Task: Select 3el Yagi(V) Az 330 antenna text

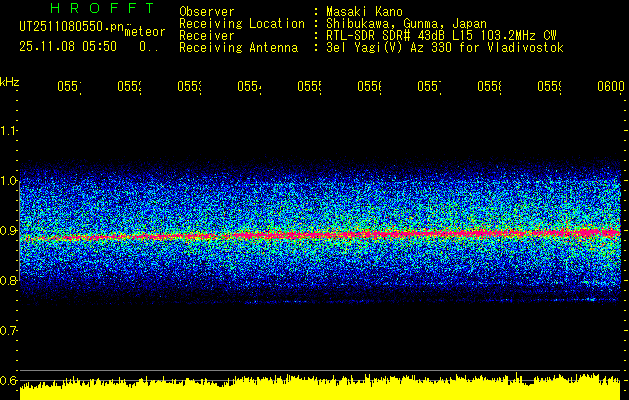Action: point(445,48)
